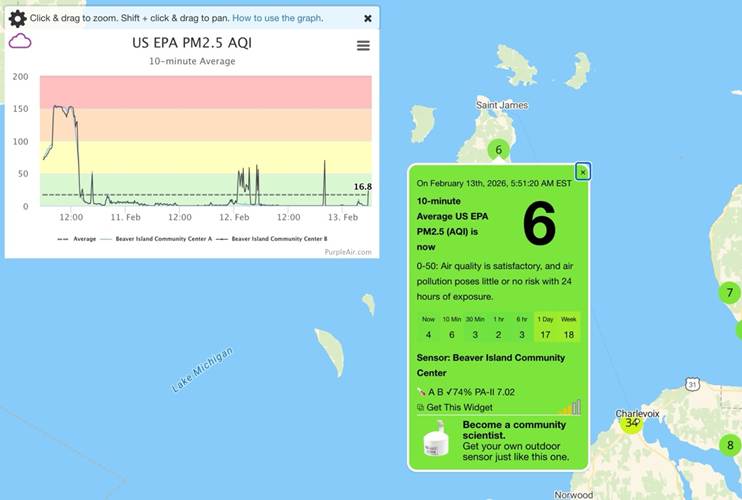The width and height of the screenshot is (742, 500).
Task: Select the Charlevoix sensor marker 34
Action: tap(631, 424)
